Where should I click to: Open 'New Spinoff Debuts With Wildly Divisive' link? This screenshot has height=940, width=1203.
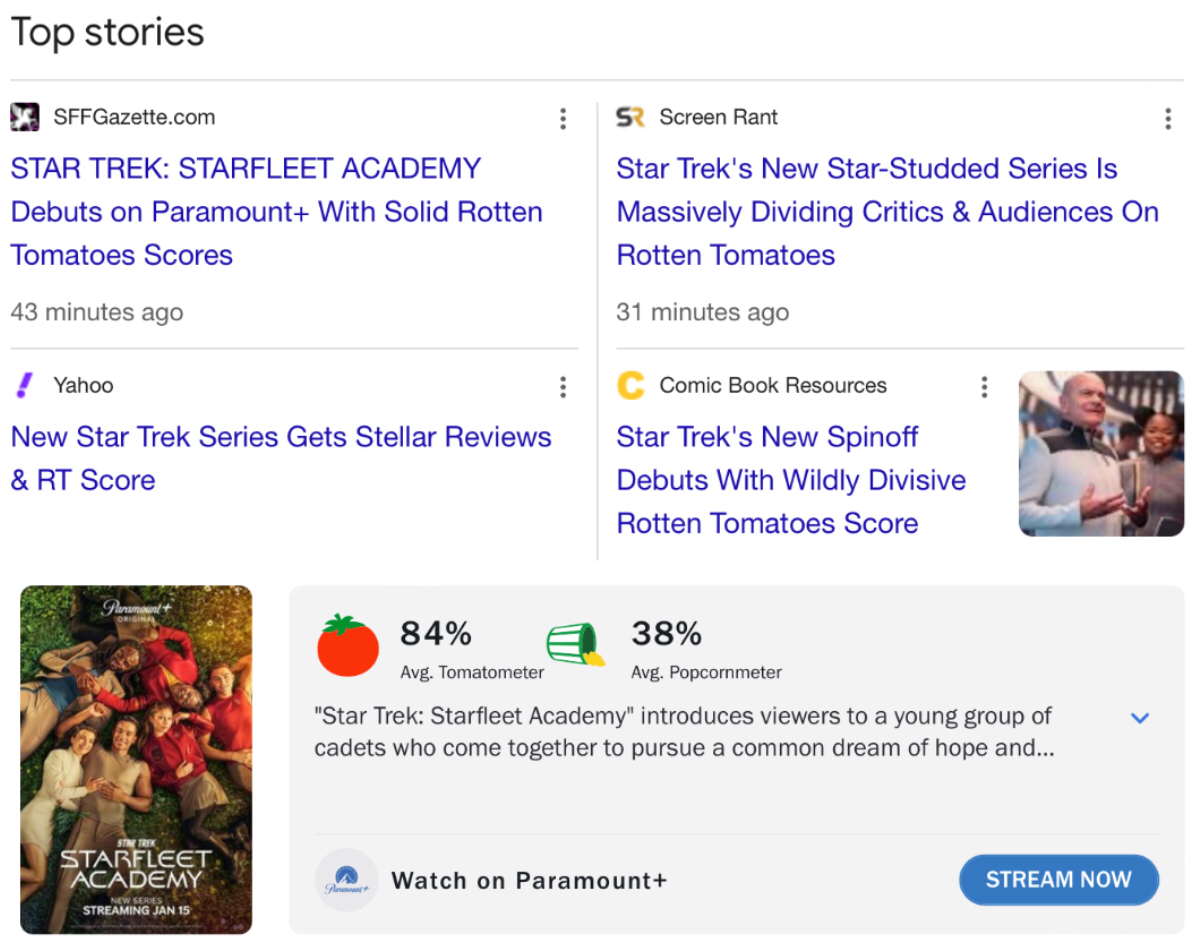pos(790,480)
